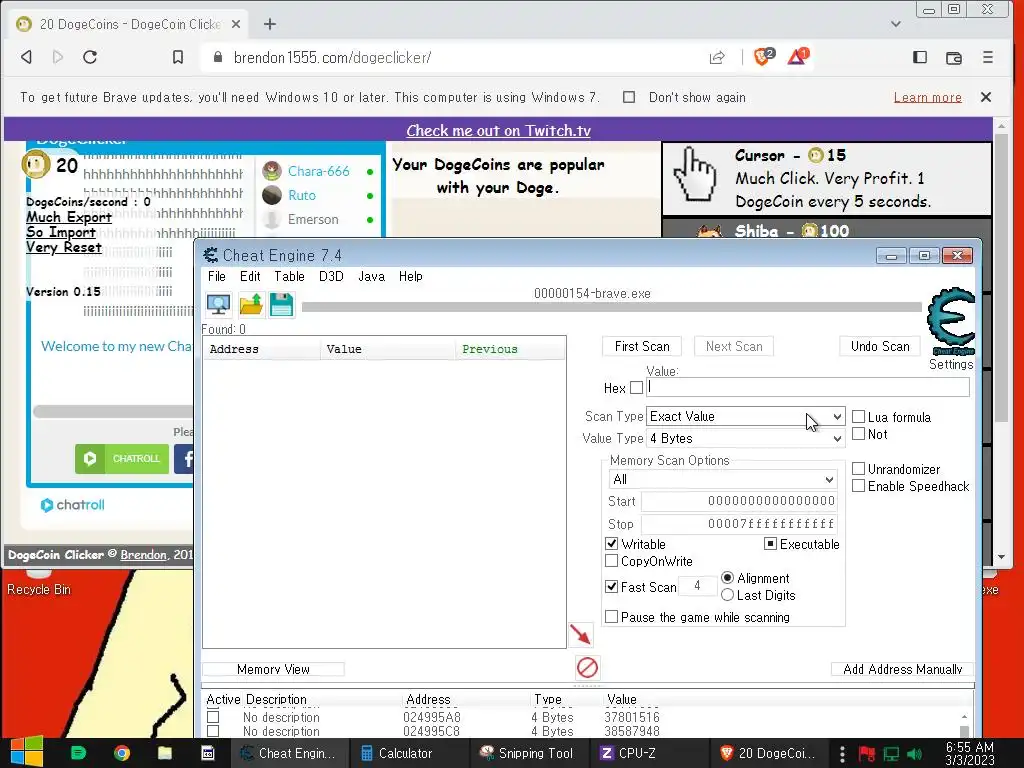Toggle the Executable checkbox
The image size is (1024, 768).
771,543
